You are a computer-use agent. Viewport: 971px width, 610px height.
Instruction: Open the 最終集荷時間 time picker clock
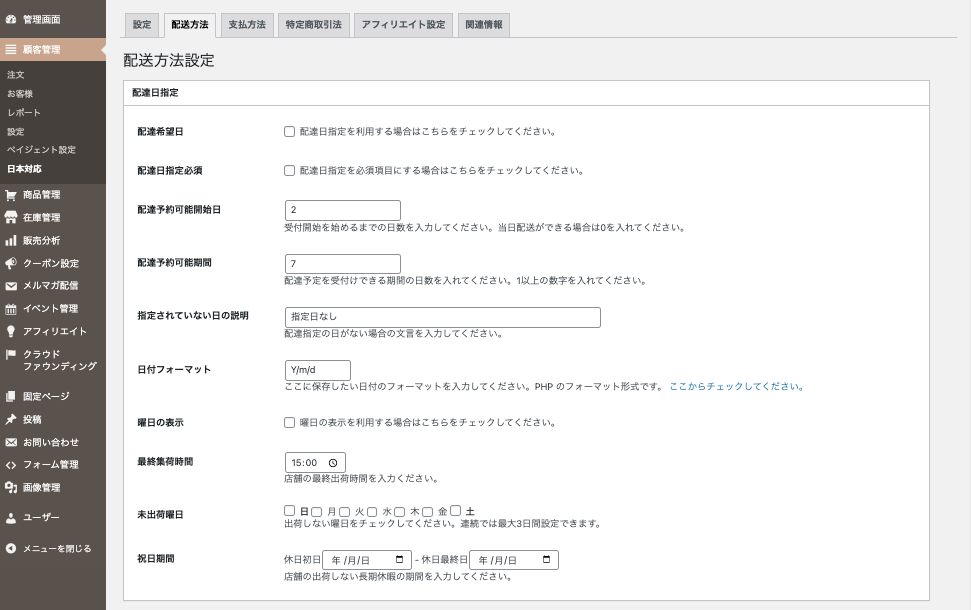click(333, 463)
